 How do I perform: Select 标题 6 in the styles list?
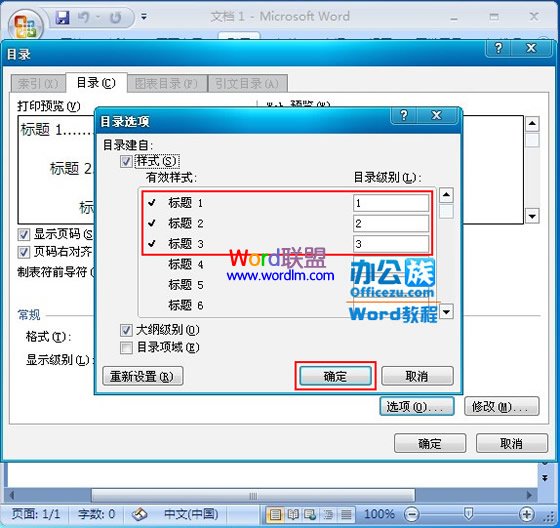pyautogui.click(x=186, y=305)
